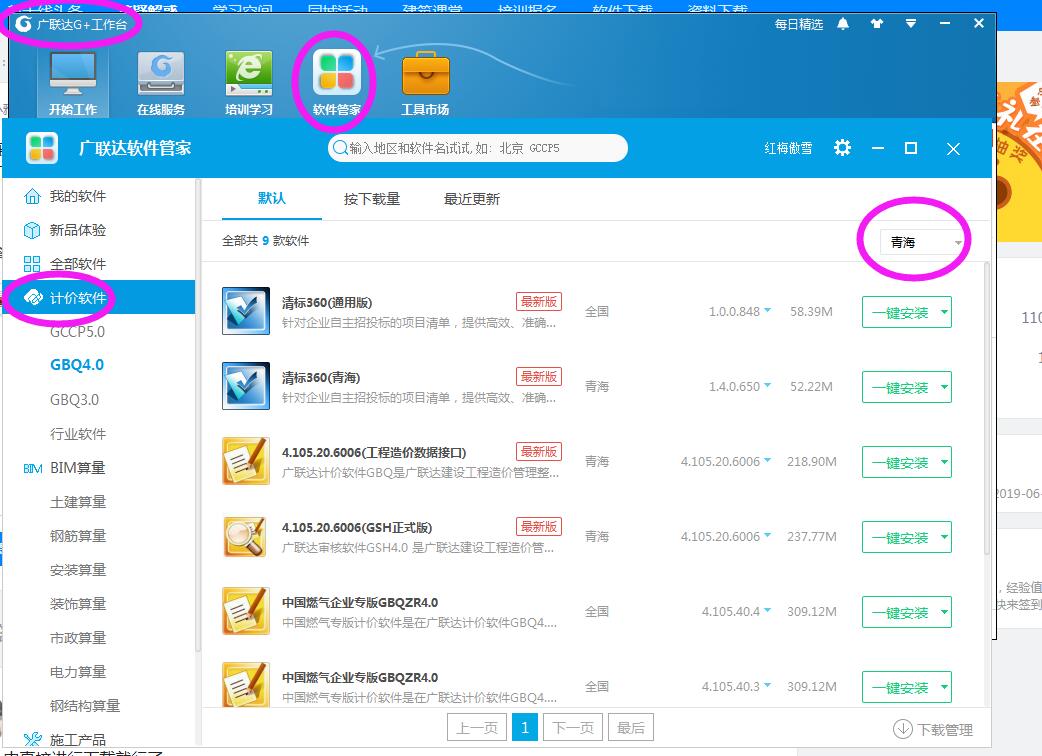Open the 青海 region dropdown

[922, 242]
